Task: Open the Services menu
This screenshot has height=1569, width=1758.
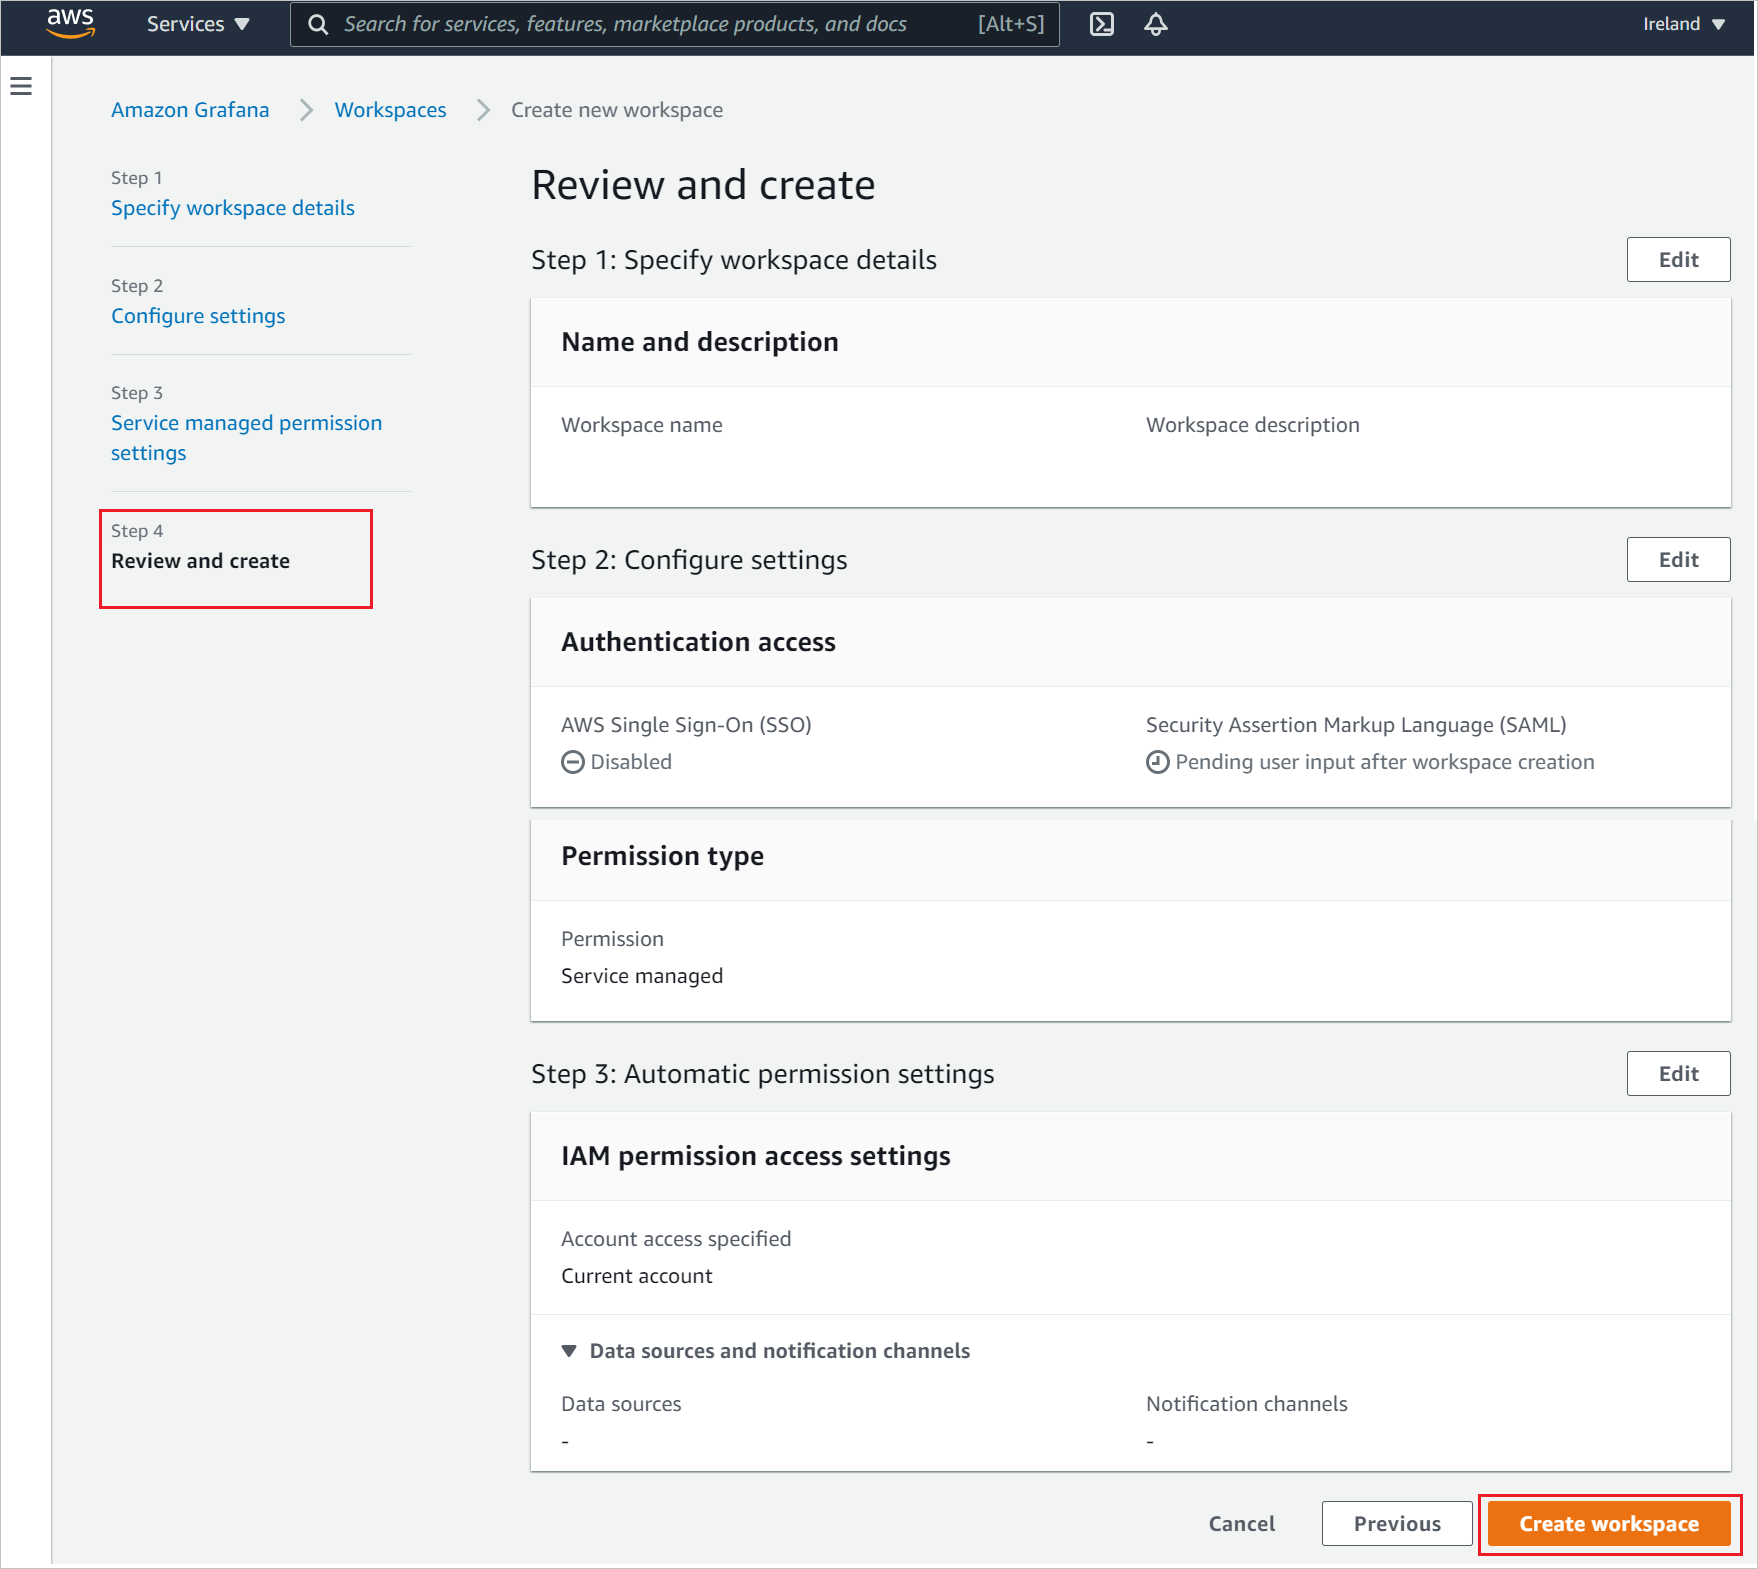Action: [186, 23]
